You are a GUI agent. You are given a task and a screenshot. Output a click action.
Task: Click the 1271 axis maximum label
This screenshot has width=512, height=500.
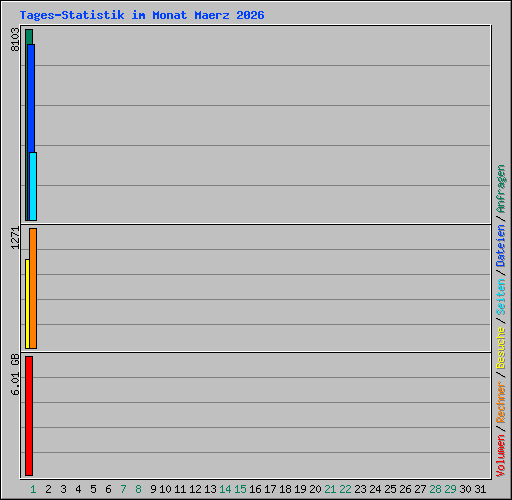tap(15, 238)
